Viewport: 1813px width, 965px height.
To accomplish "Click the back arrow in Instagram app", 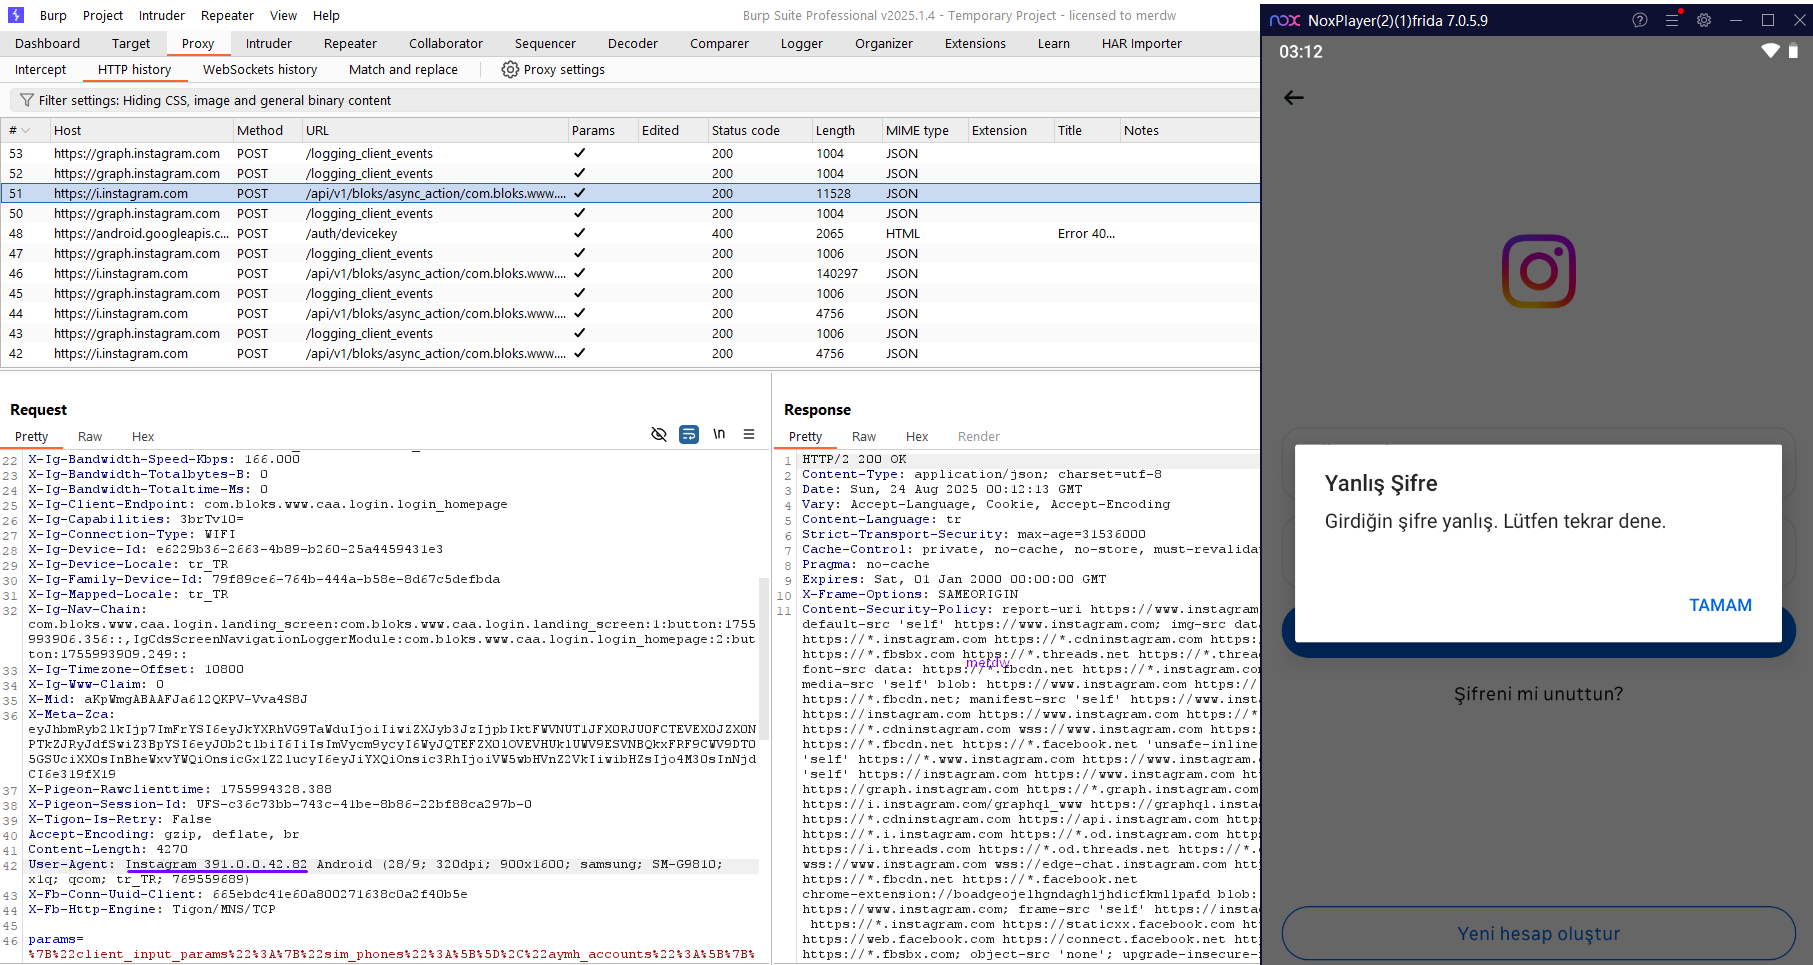I will 1294,97.
